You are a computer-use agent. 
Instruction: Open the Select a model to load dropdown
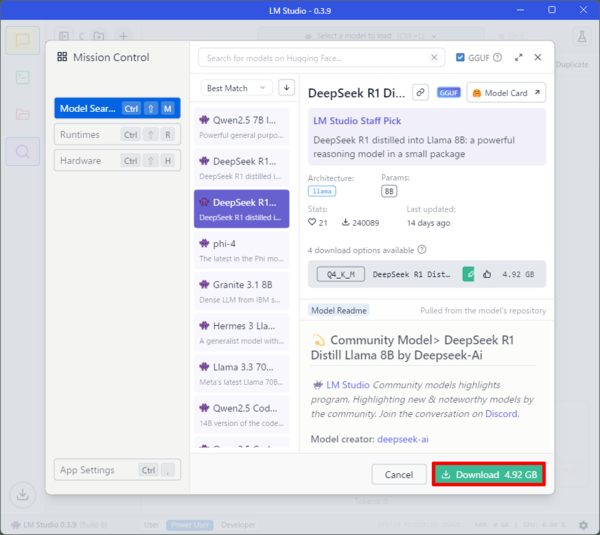point(371,36)
